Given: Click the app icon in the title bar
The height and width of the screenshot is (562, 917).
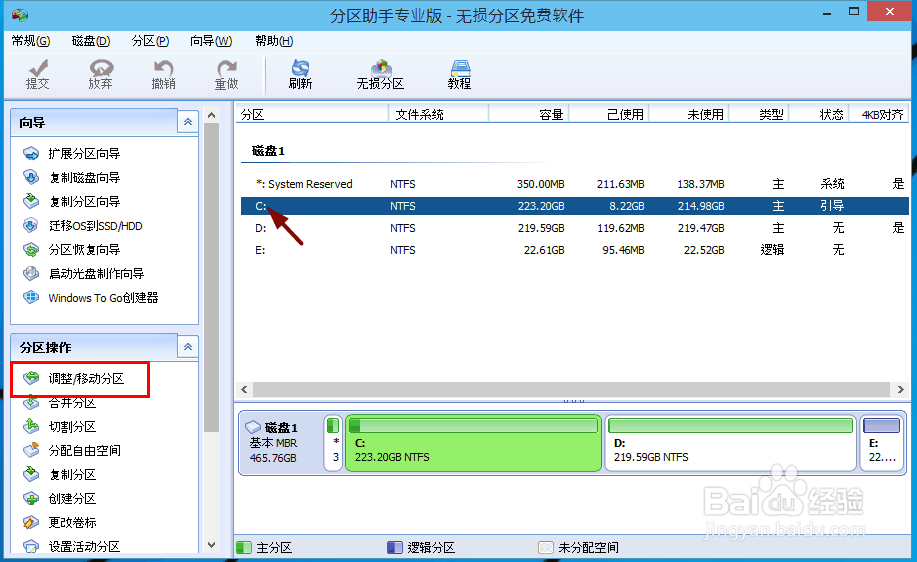Looking at the screenshot, I should tap(19, 14).
